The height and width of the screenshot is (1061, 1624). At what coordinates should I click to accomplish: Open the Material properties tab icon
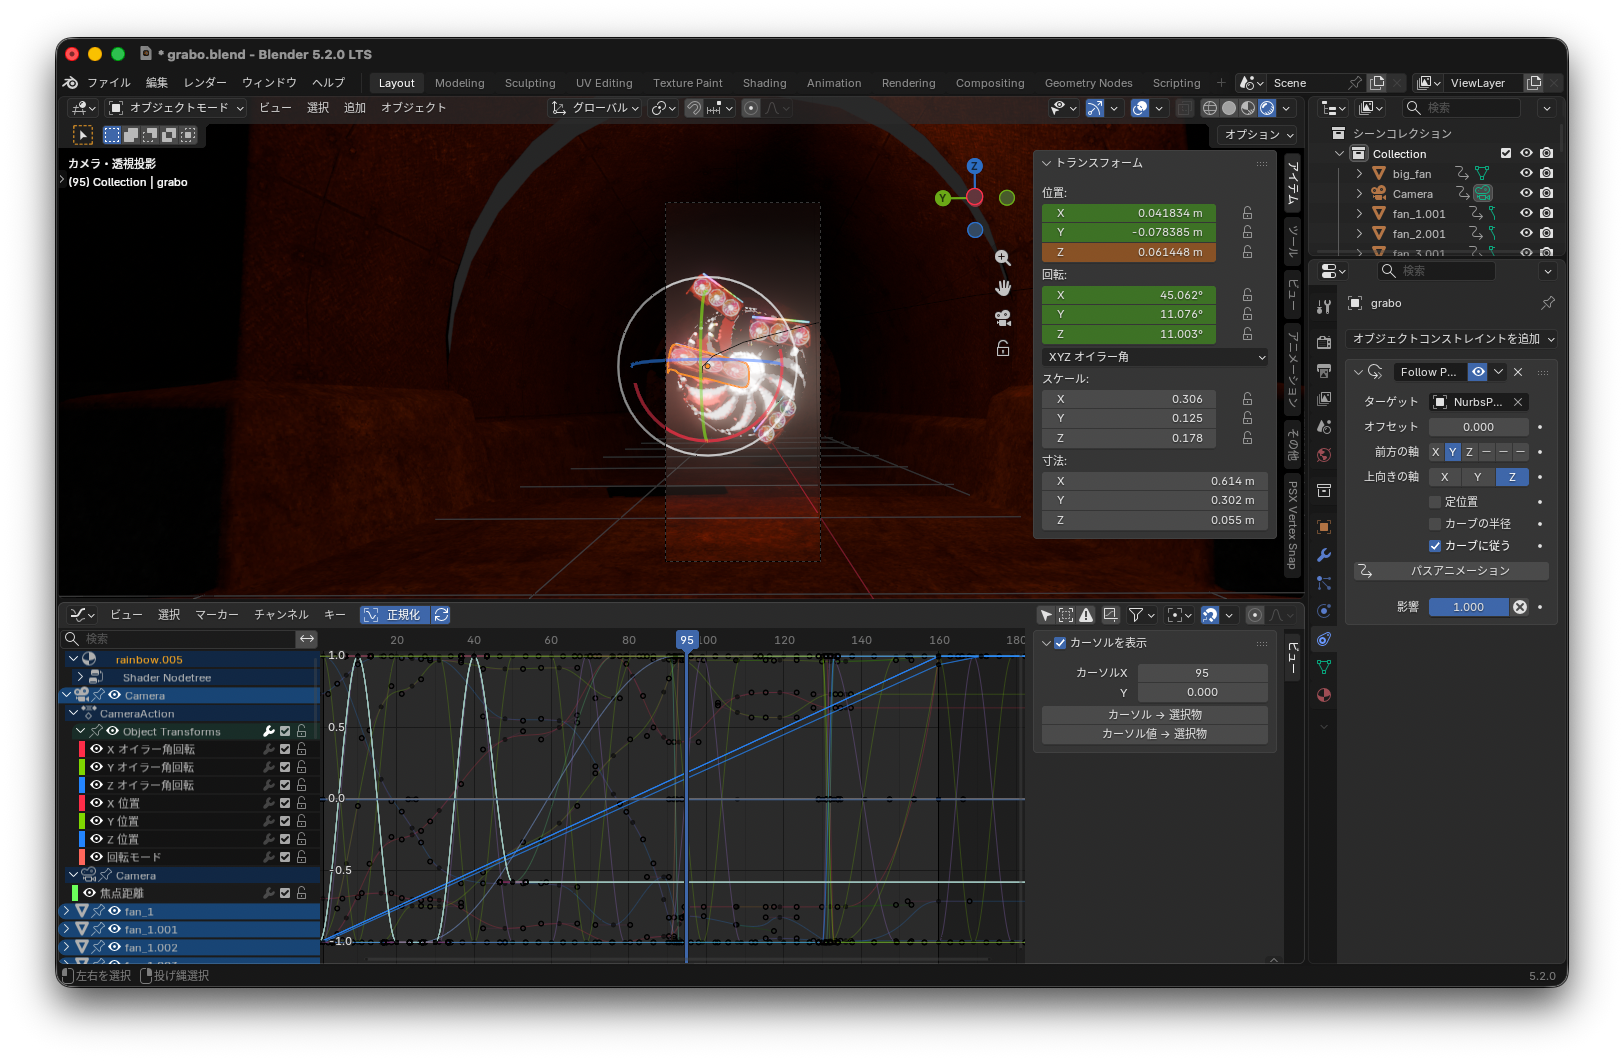pos(1324,695)
